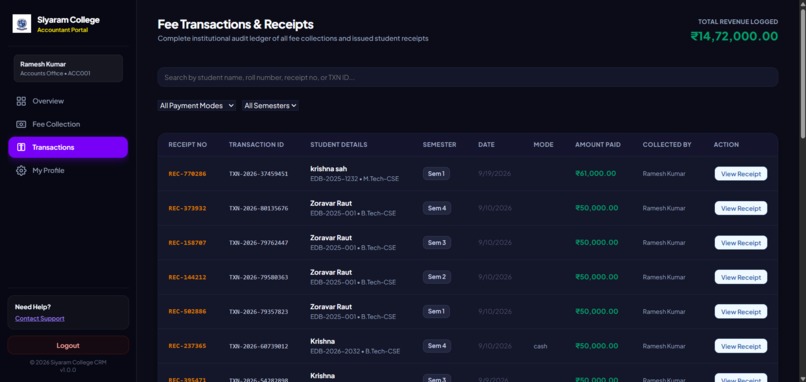The height and width of the screenshot is (382, 806).
Task: Open the All Payment Modes dropdown
Action: pyautogui.click(x=196, y=105)
